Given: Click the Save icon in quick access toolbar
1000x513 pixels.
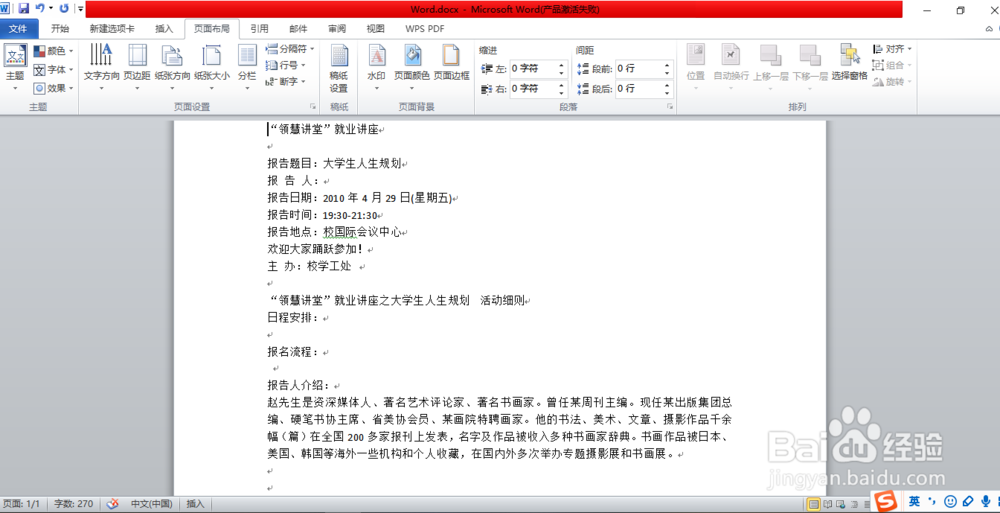Looking at the screenshot, I should click(x=24, y=9).
